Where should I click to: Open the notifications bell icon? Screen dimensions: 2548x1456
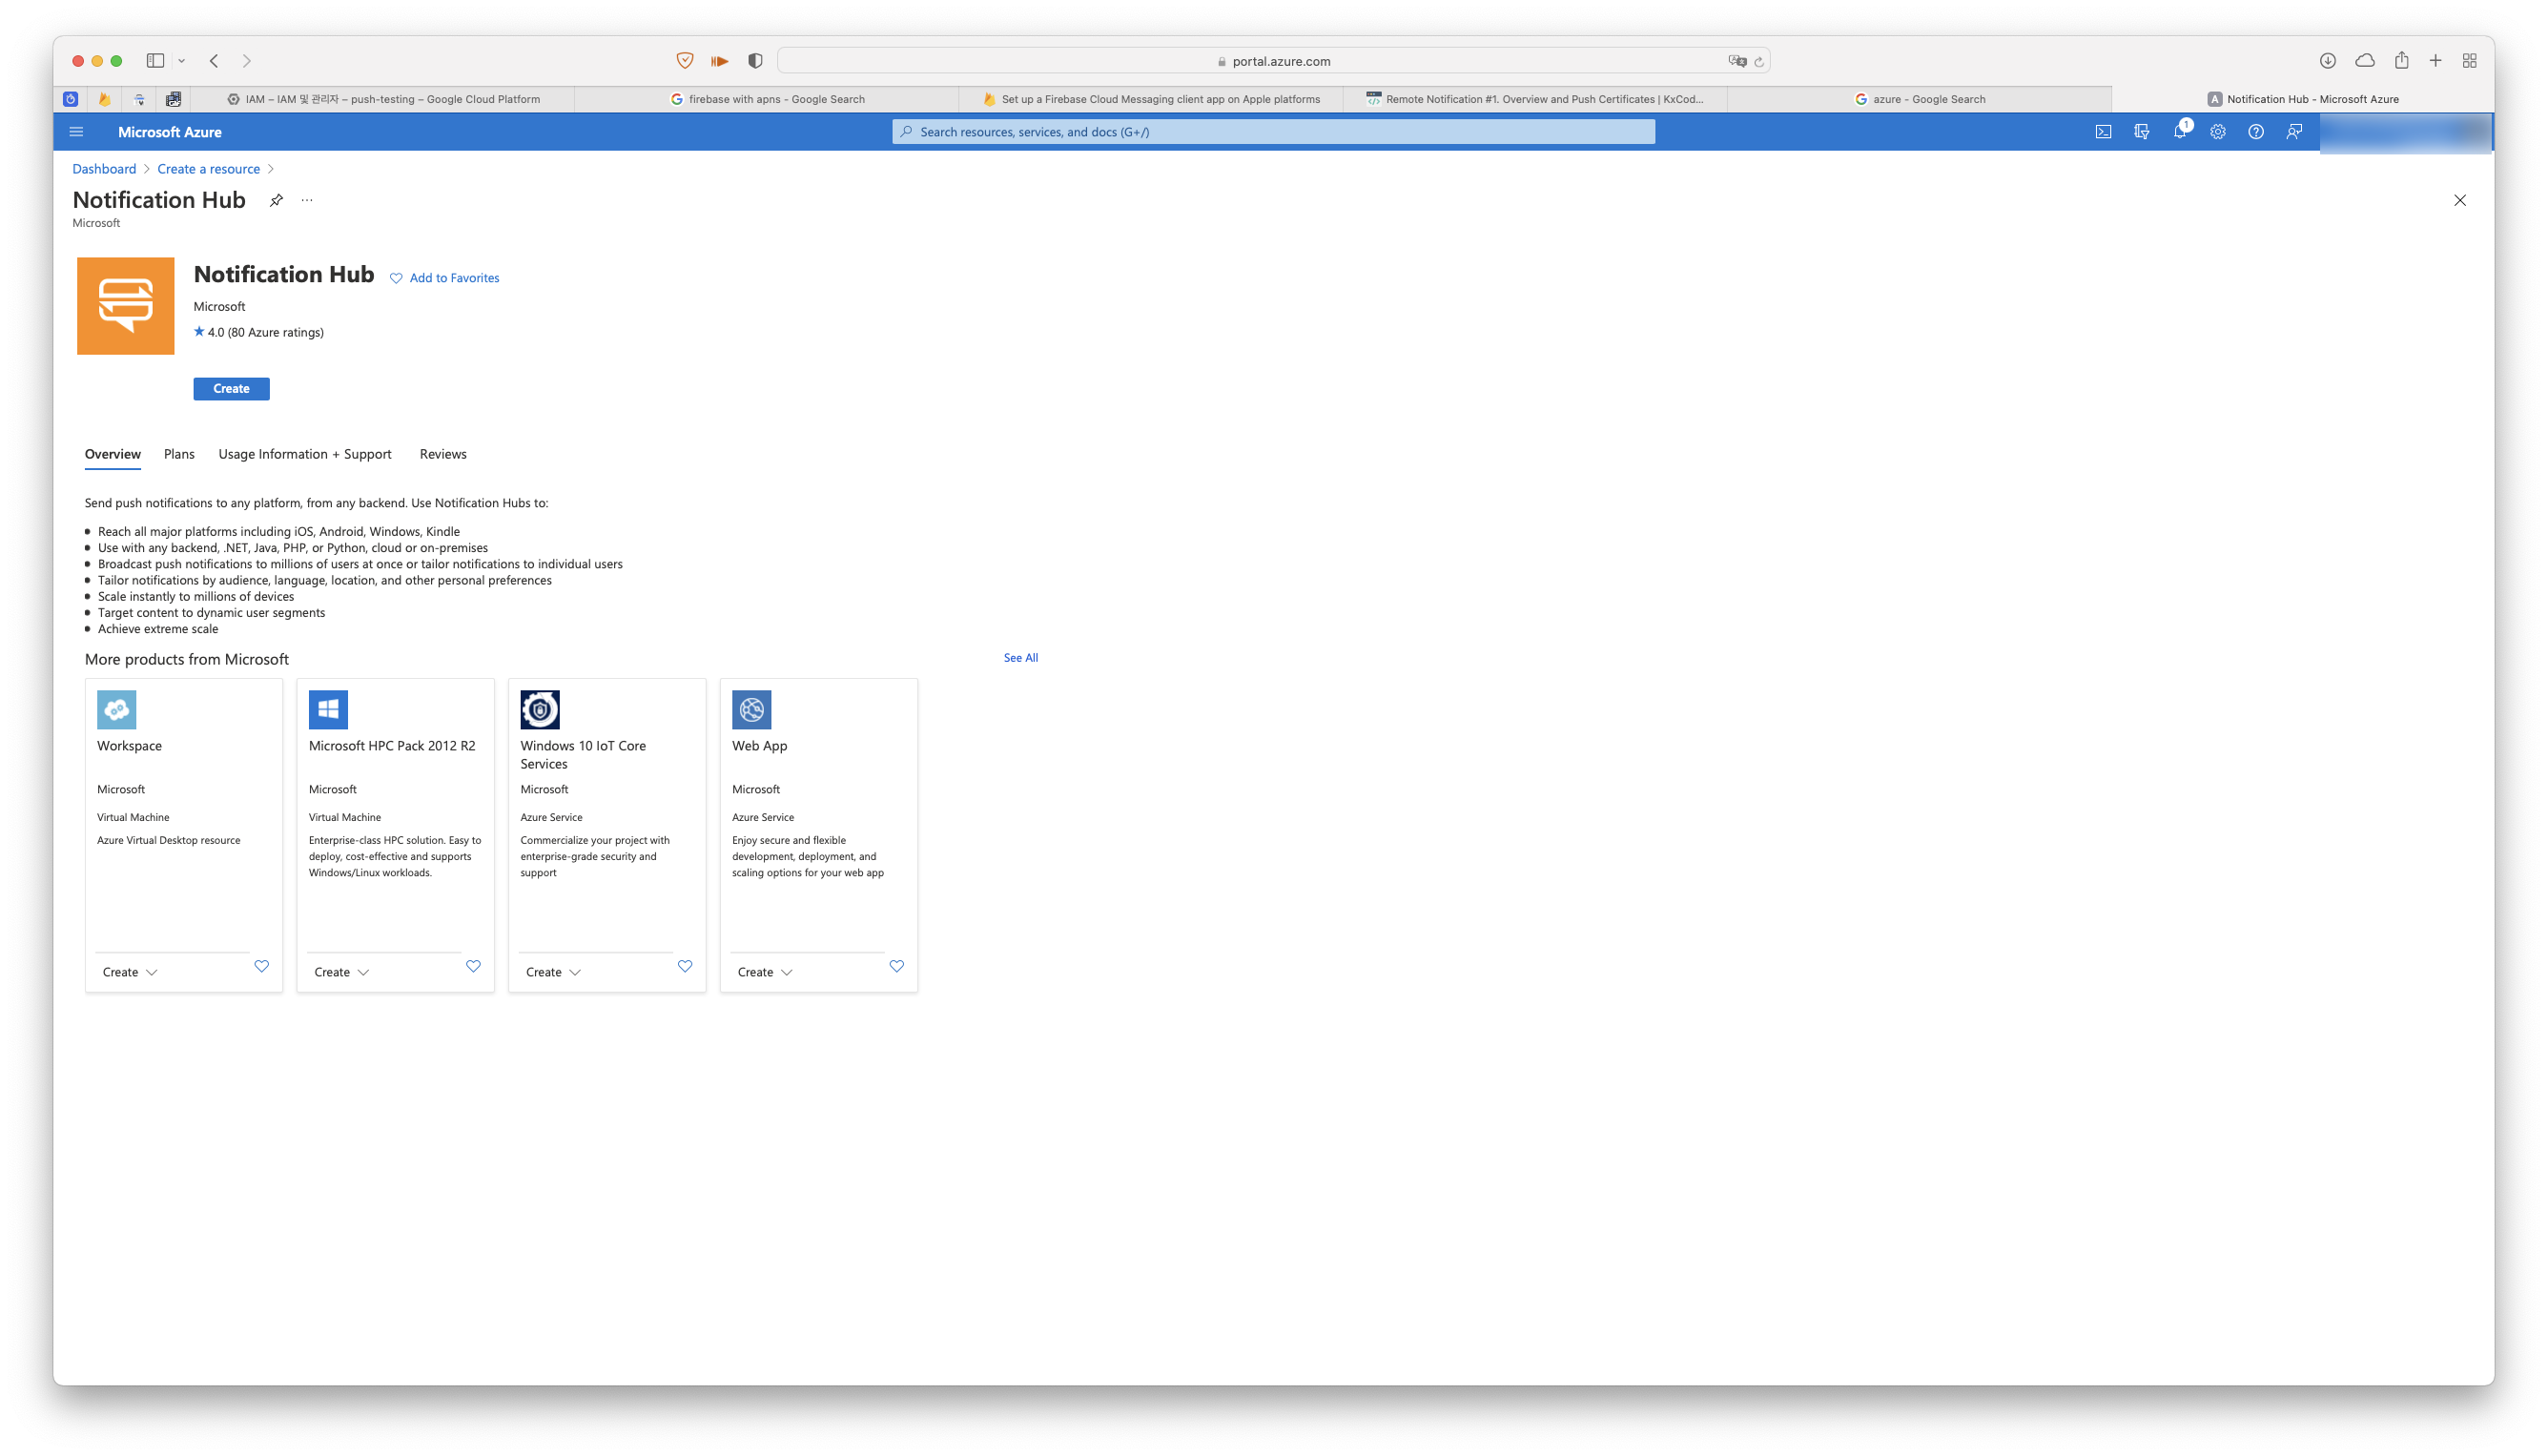[x=2180, y=132]
